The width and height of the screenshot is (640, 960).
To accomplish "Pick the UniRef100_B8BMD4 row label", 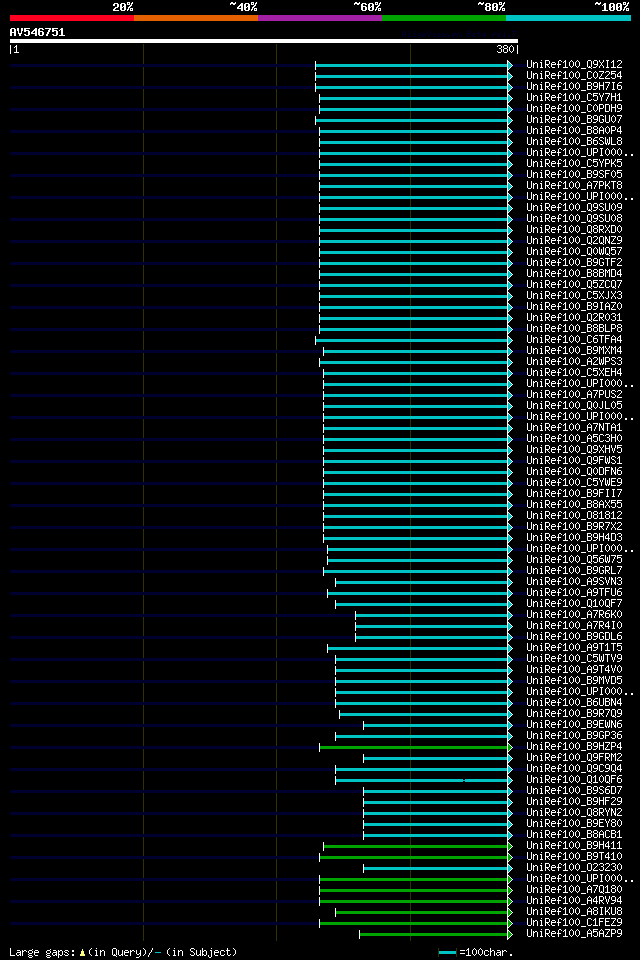I will (x=574, y=274).
